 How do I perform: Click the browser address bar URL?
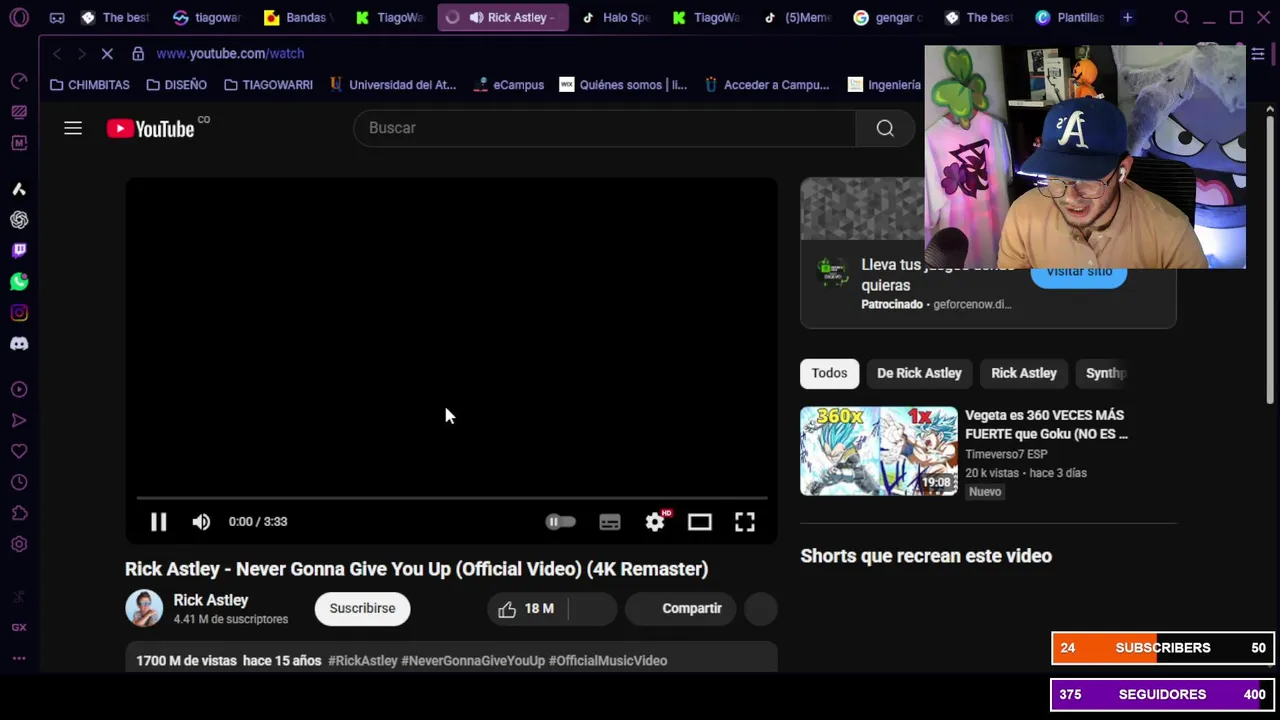(x=230, y=53)
